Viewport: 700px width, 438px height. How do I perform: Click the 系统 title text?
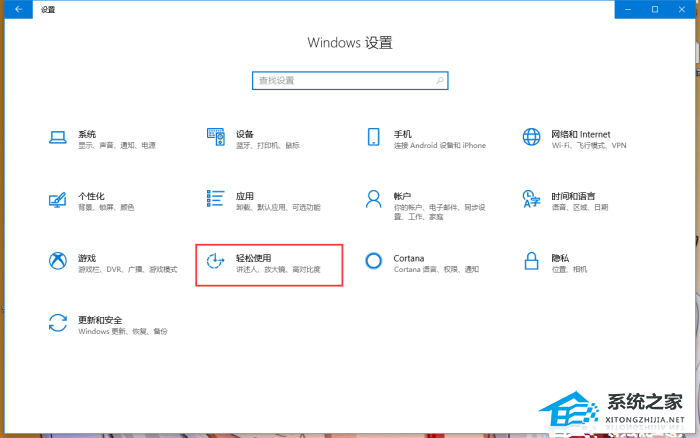(87, 134)
